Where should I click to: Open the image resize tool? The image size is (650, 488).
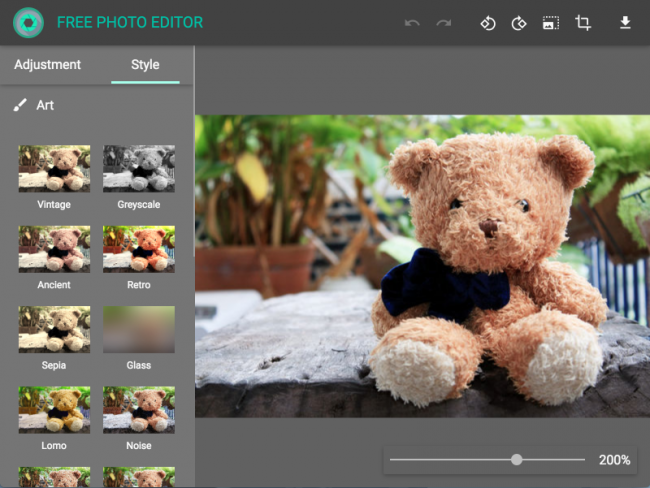pyautogui.click(x=551, y=23)
